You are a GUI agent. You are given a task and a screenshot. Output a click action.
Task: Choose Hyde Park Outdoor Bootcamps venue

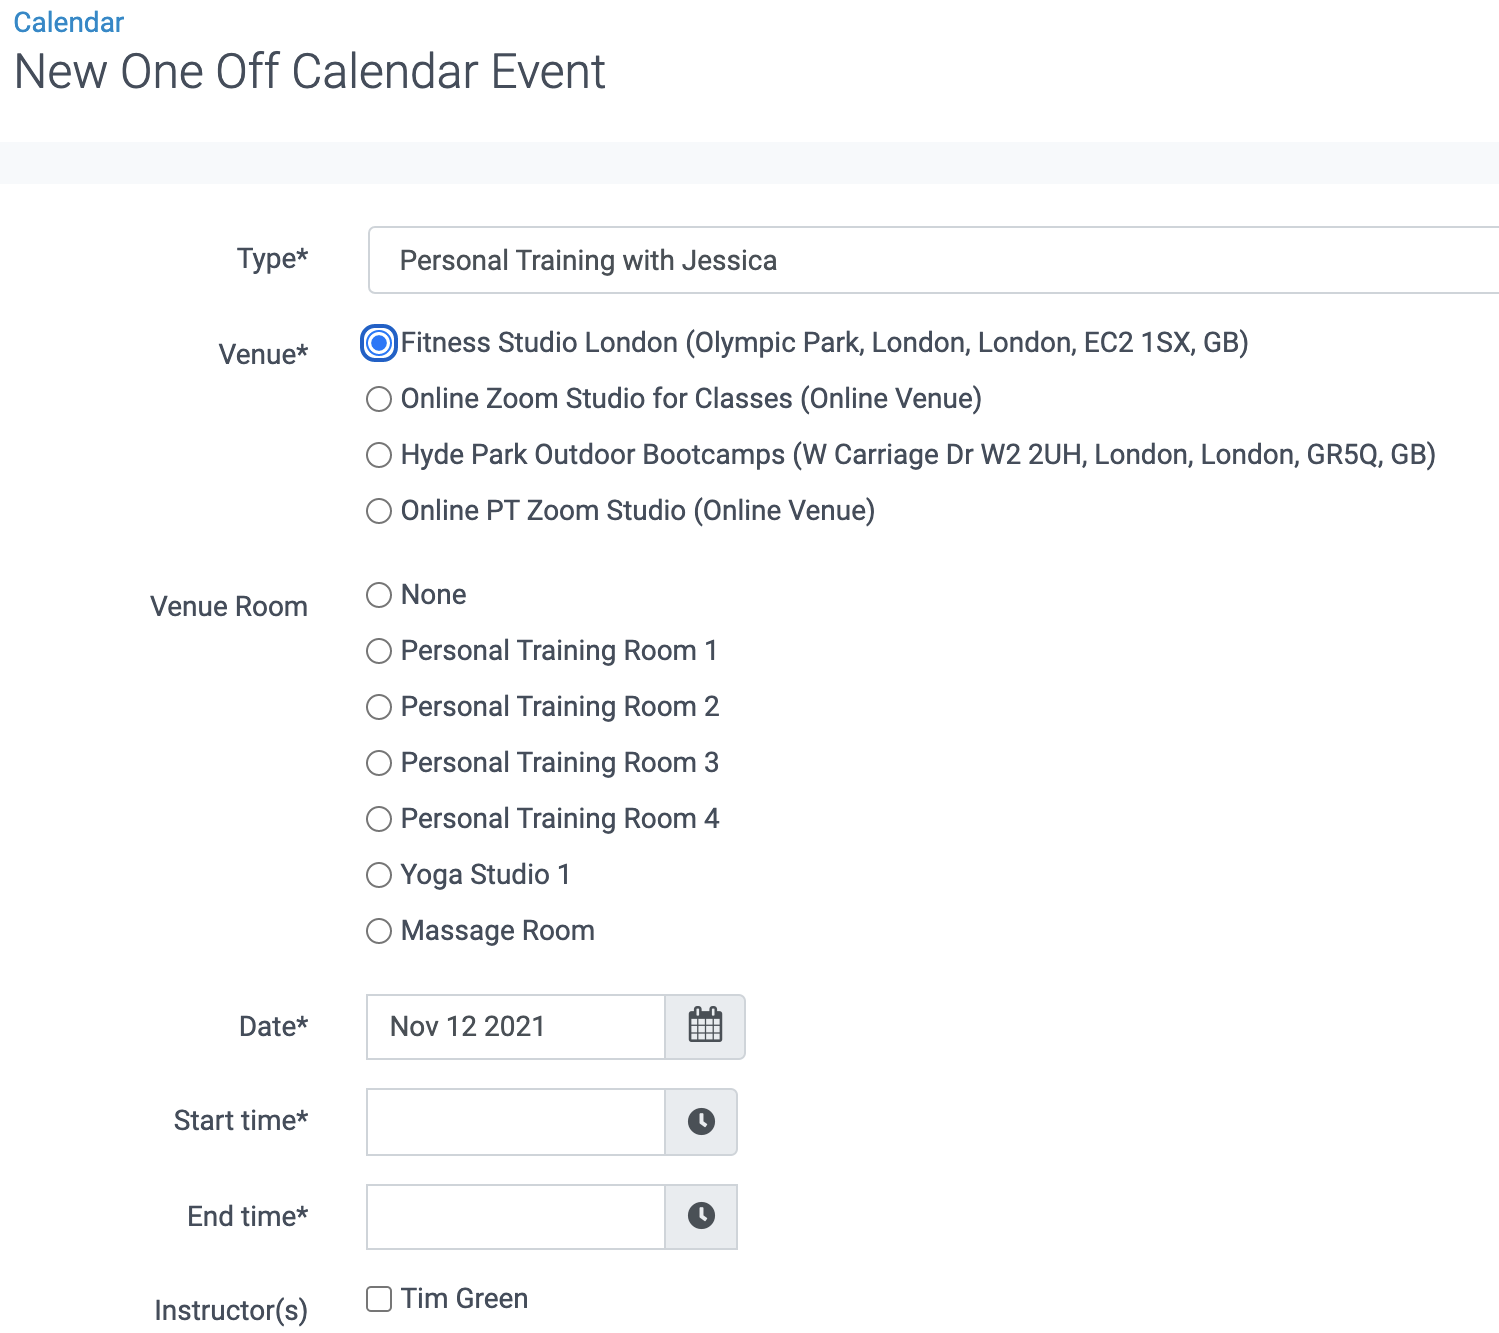pyautogui.click(x=379, y=455)
